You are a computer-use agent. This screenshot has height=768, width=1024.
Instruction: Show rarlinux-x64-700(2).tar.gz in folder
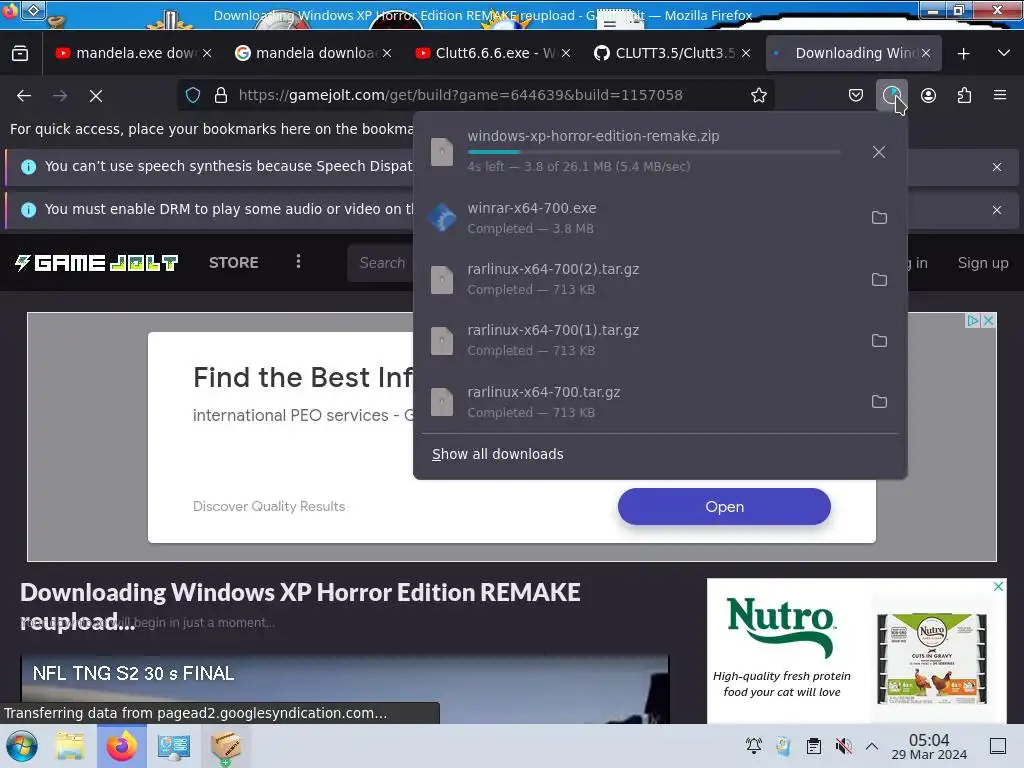tap(879, 280)
